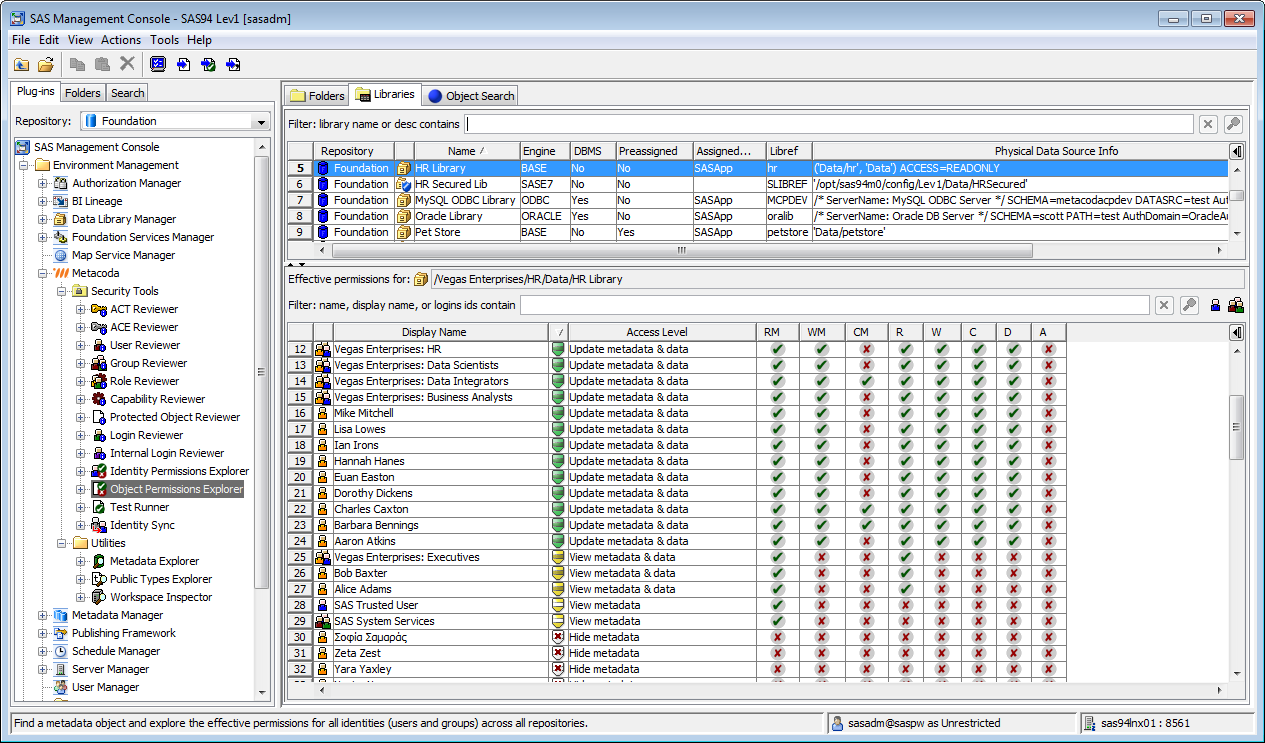Switch to the right panel Folders tab
1265x743 pixels.
[316, 96]
